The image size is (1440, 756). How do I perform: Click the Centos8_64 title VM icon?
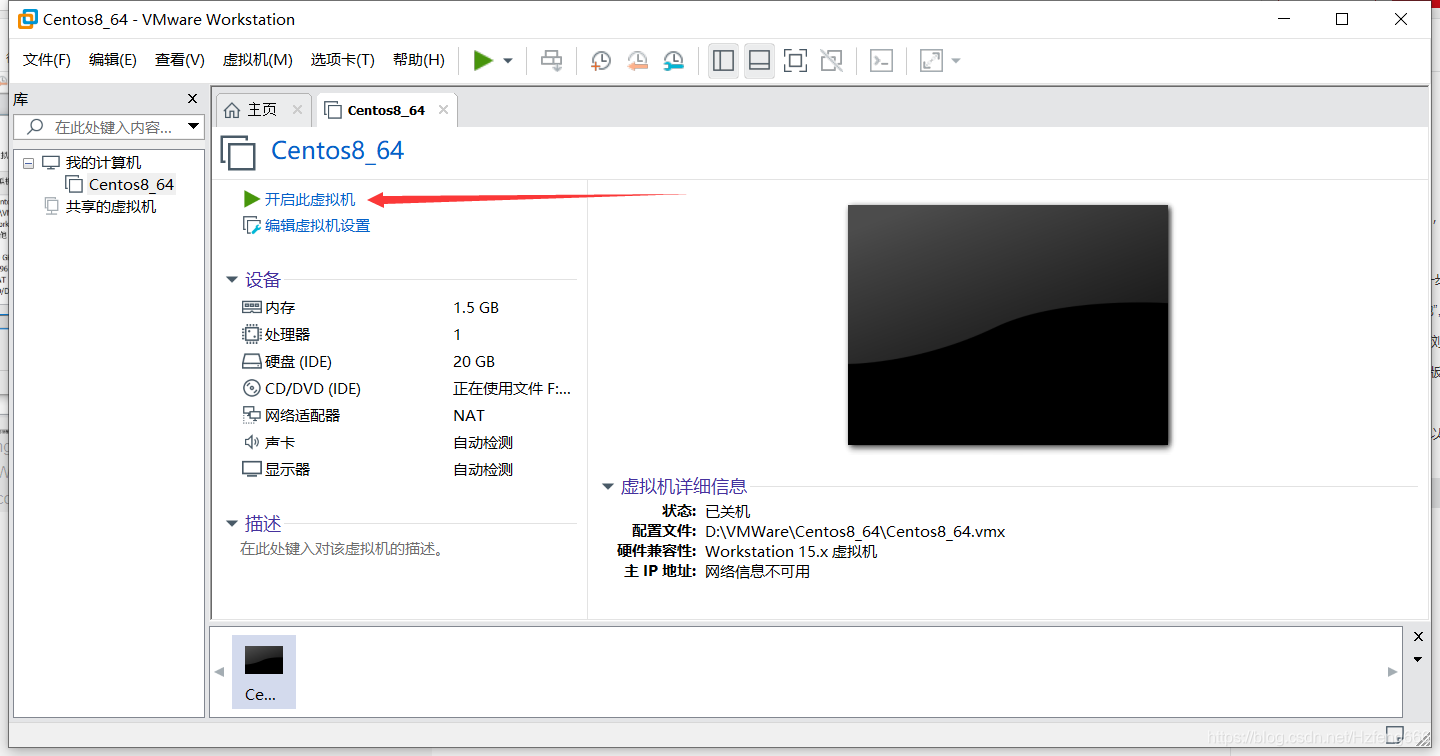(x=238, y=152)
